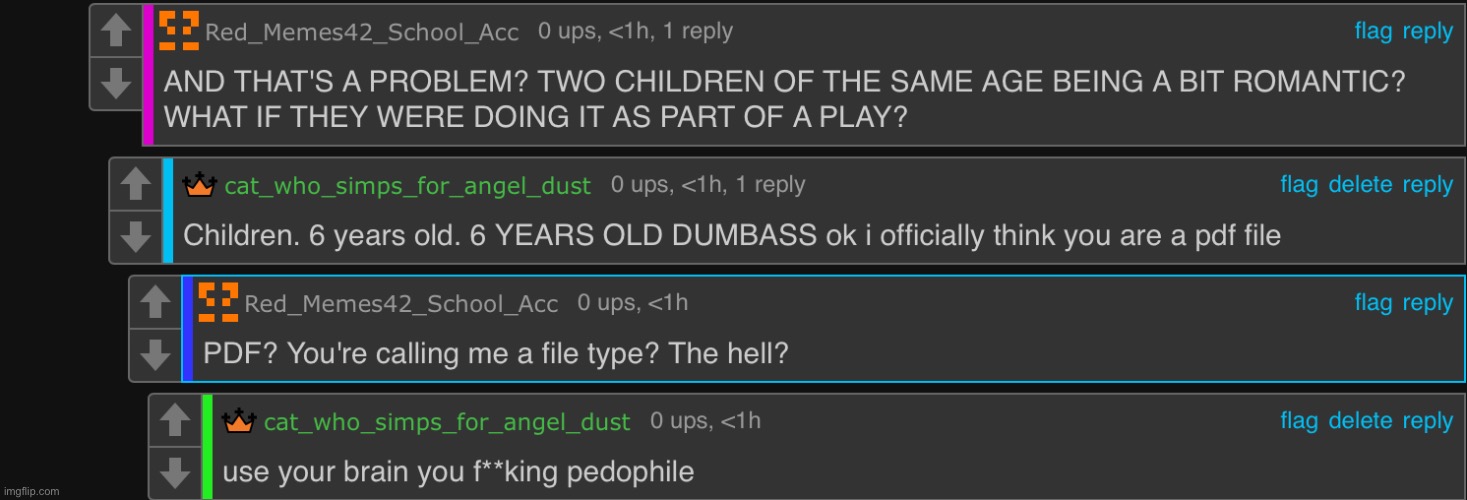The width and height of the screenshot is (1467, 500).
Task: Downvote the '6 YEARS OLD' comment
Action: [x=135, y=236]
